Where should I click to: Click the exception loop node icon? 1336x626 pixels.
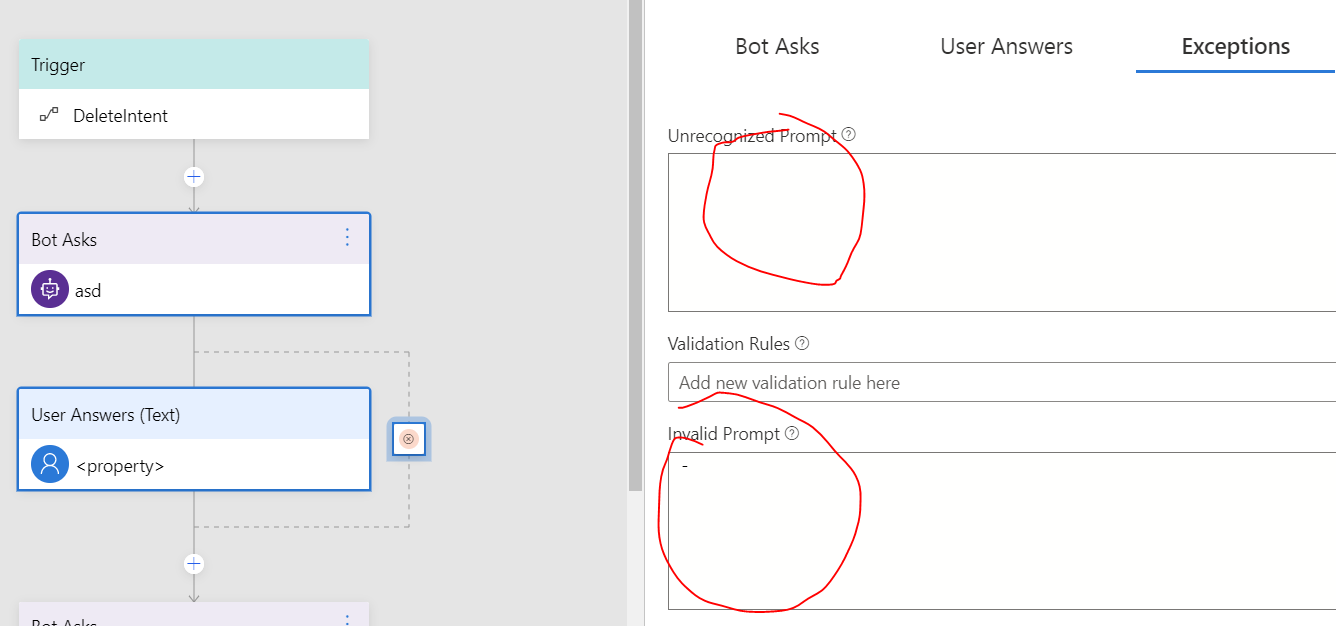tap(409, 439)
